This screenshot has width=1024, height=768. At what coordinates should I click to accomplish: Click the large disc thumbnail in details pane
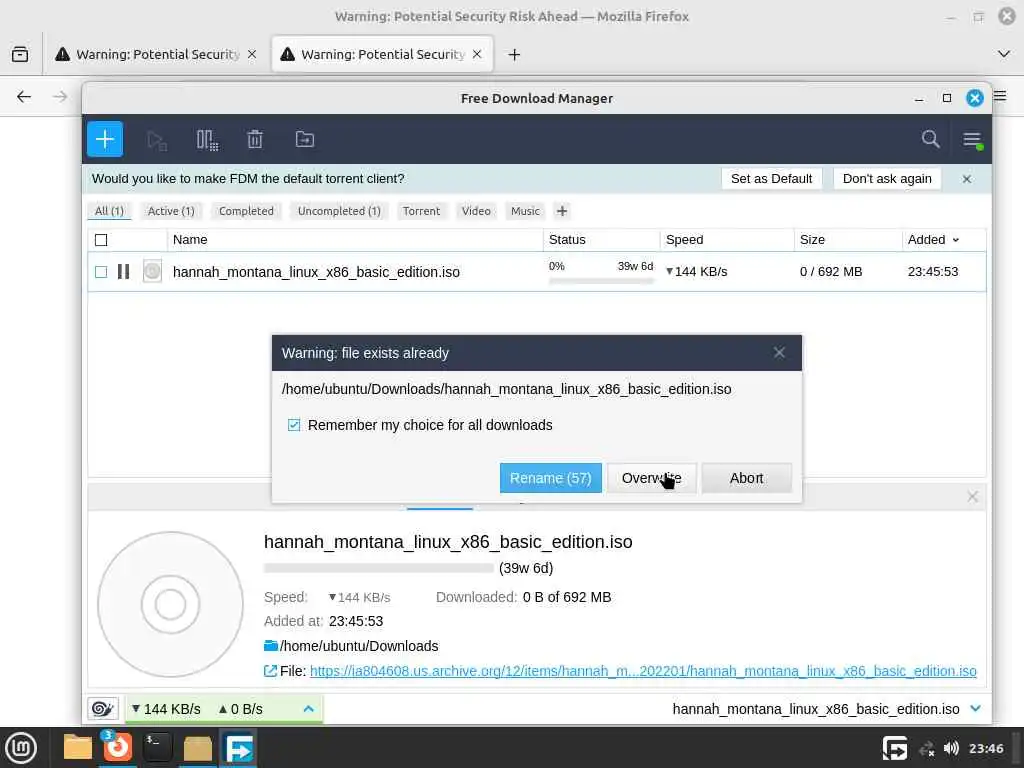[x=170, y=604]
